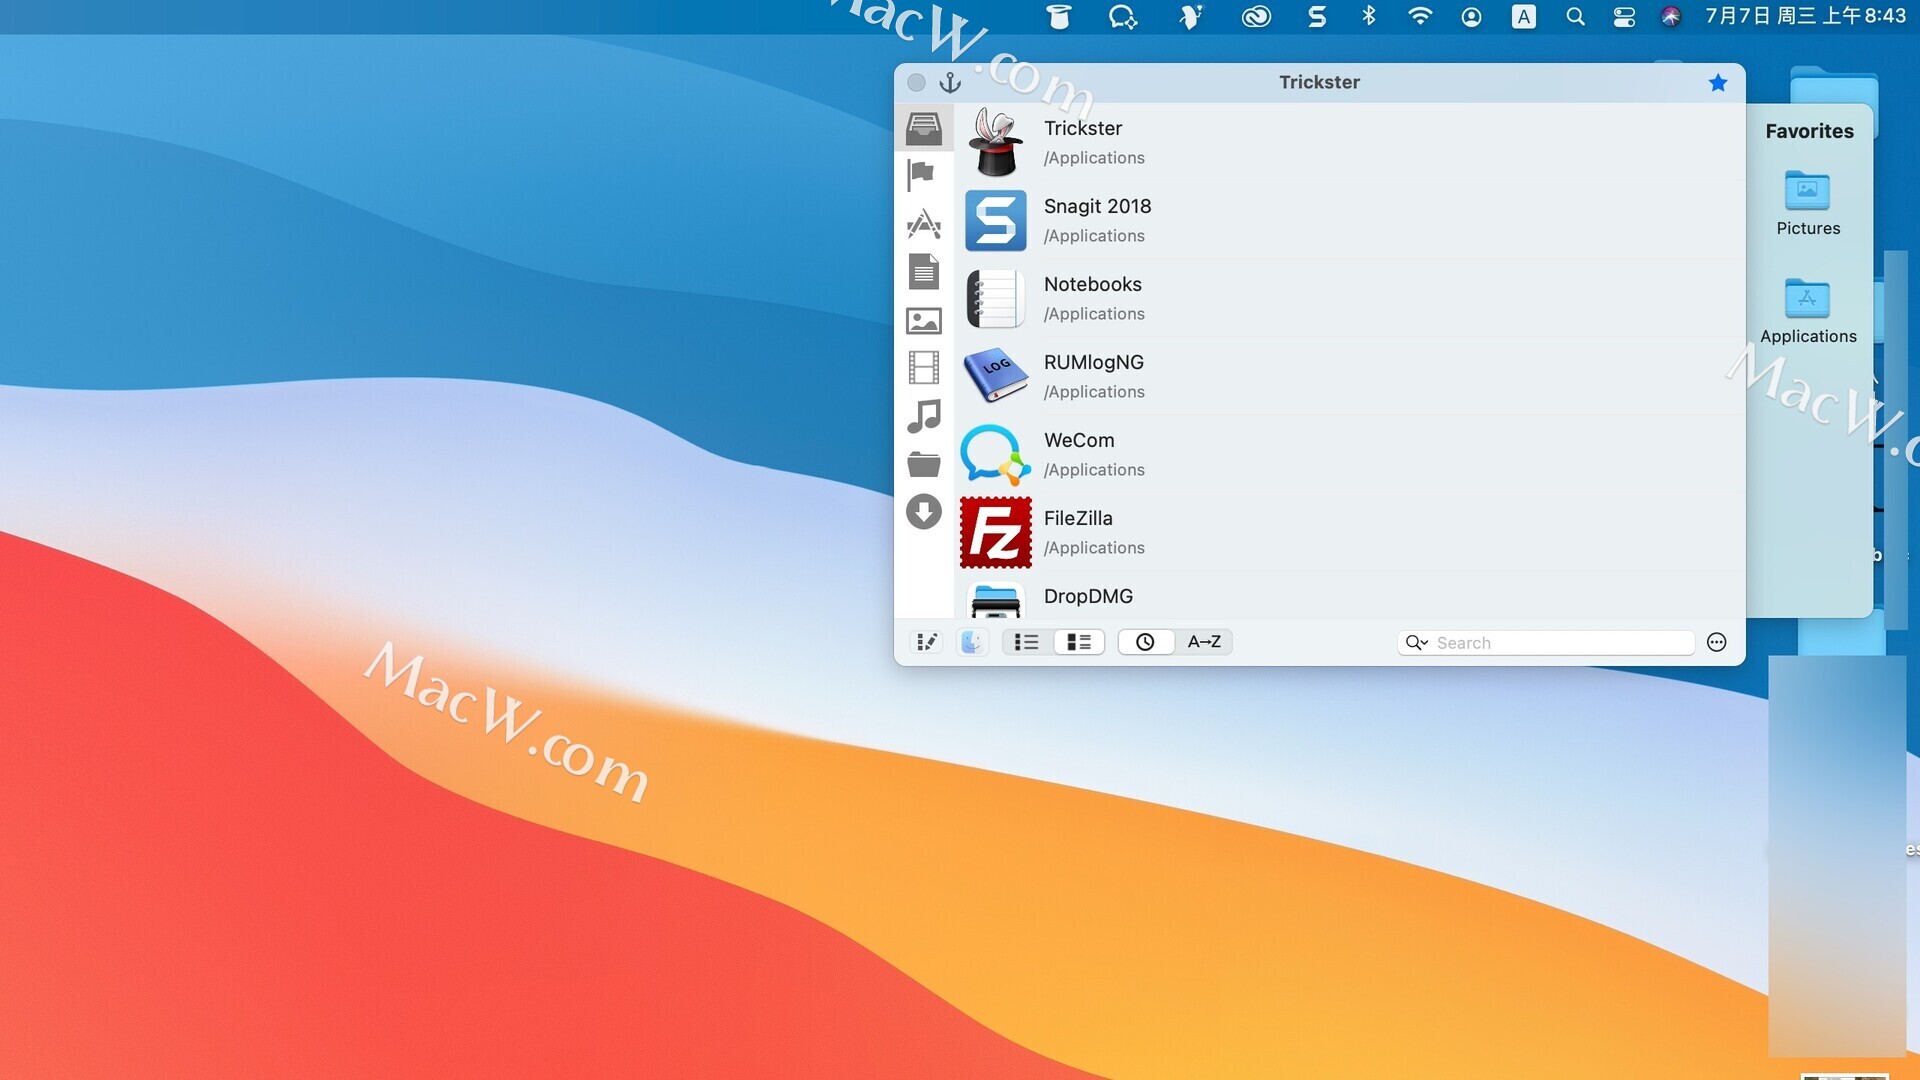Open the Applications folder in Favorites
This screenshot has width=1920, height=1080.
[x=1808, y=311]
